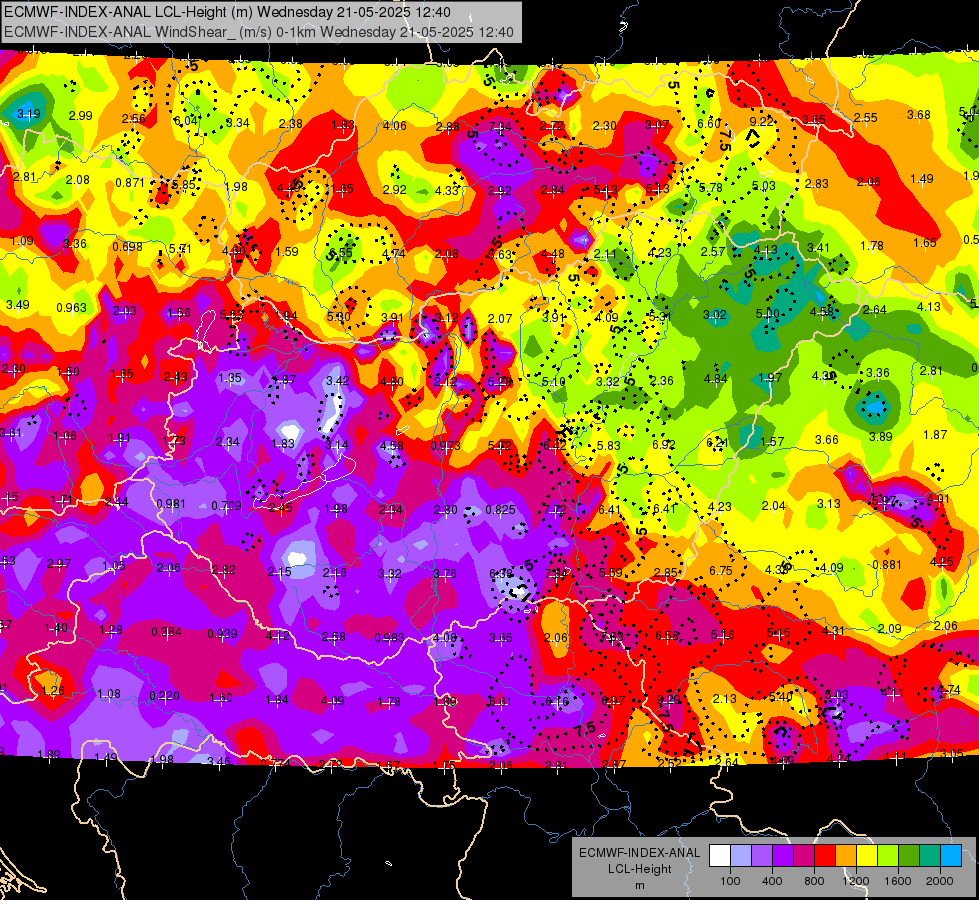The image size is (979, 900).
Task: Click the wind shear value 0.871
Action: (130, 182)
